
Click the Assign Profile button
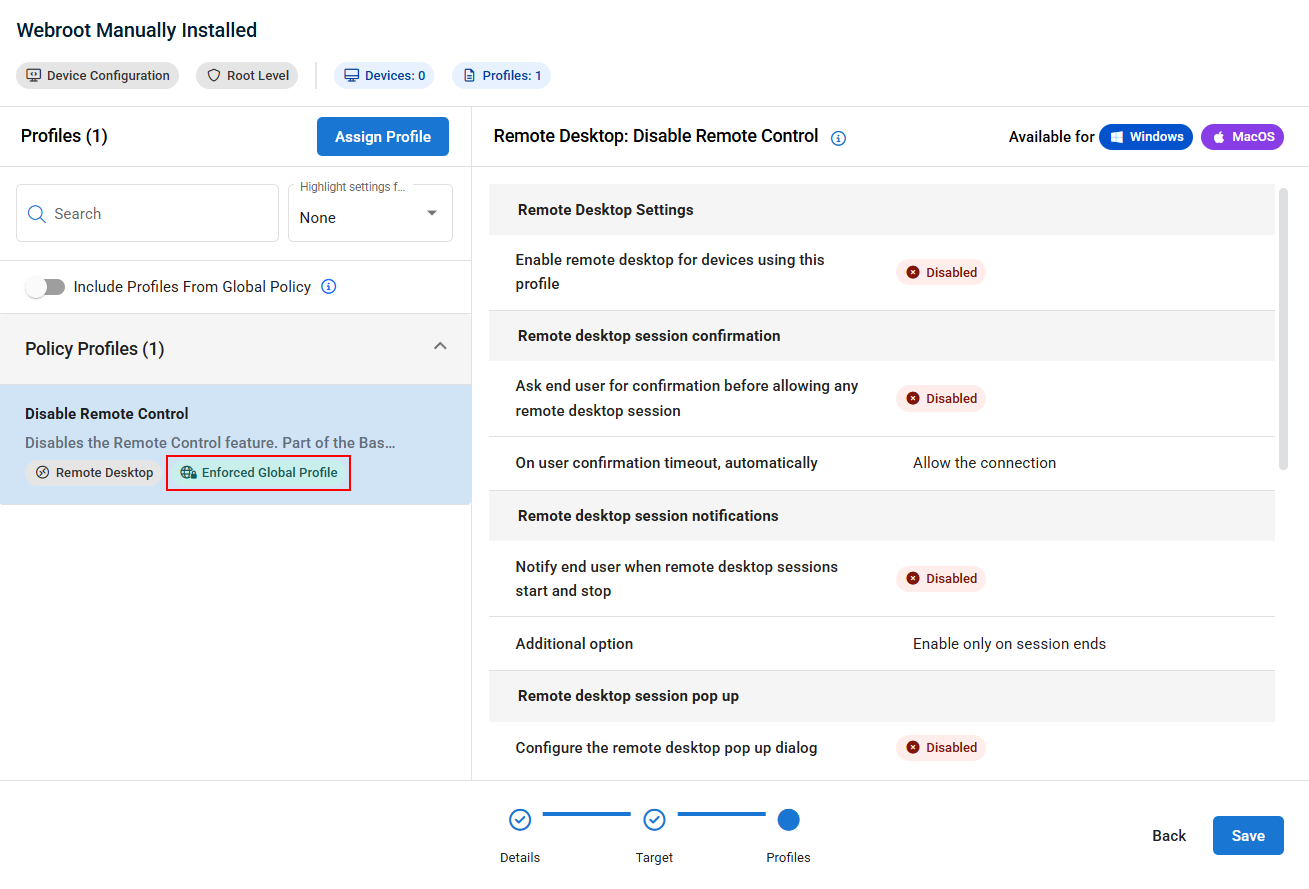click(x=383, y=137)
